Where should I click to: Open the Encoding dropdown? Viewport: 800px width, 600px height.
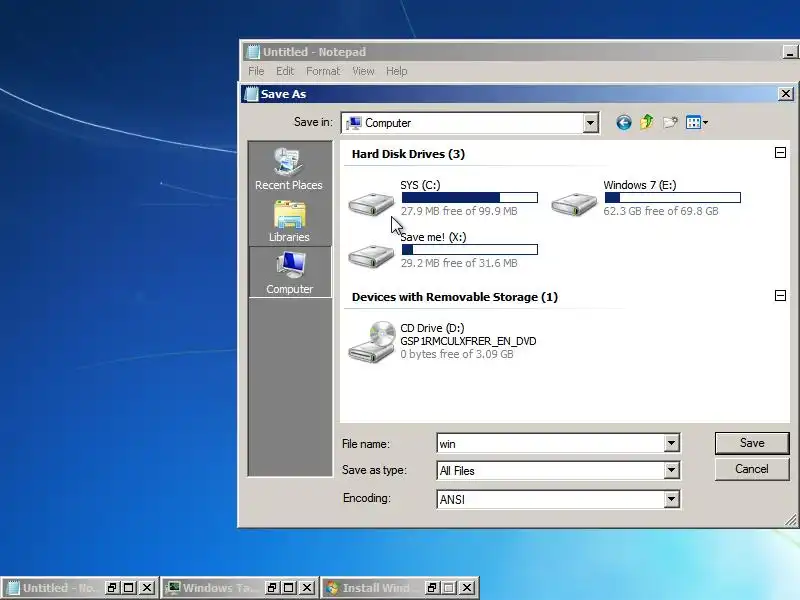point(671,499)
